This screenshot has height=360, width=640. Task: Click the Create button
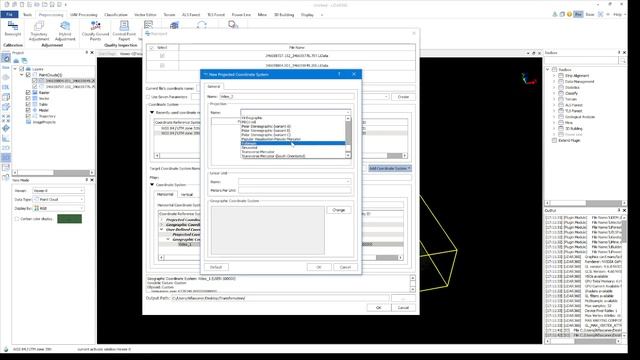(403, 97)
